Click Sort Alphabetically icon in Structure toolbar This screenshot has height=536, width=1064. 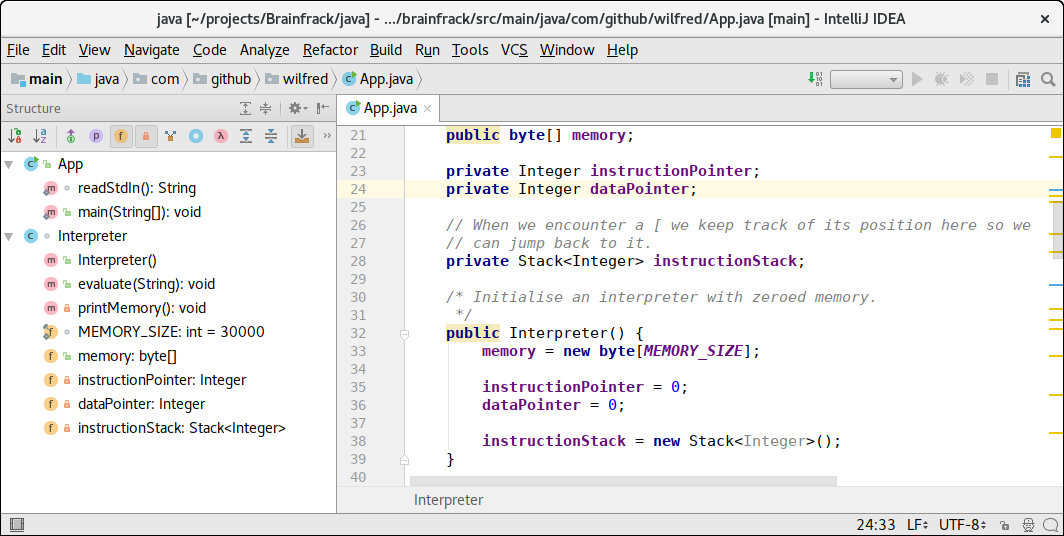pos(40,136)
